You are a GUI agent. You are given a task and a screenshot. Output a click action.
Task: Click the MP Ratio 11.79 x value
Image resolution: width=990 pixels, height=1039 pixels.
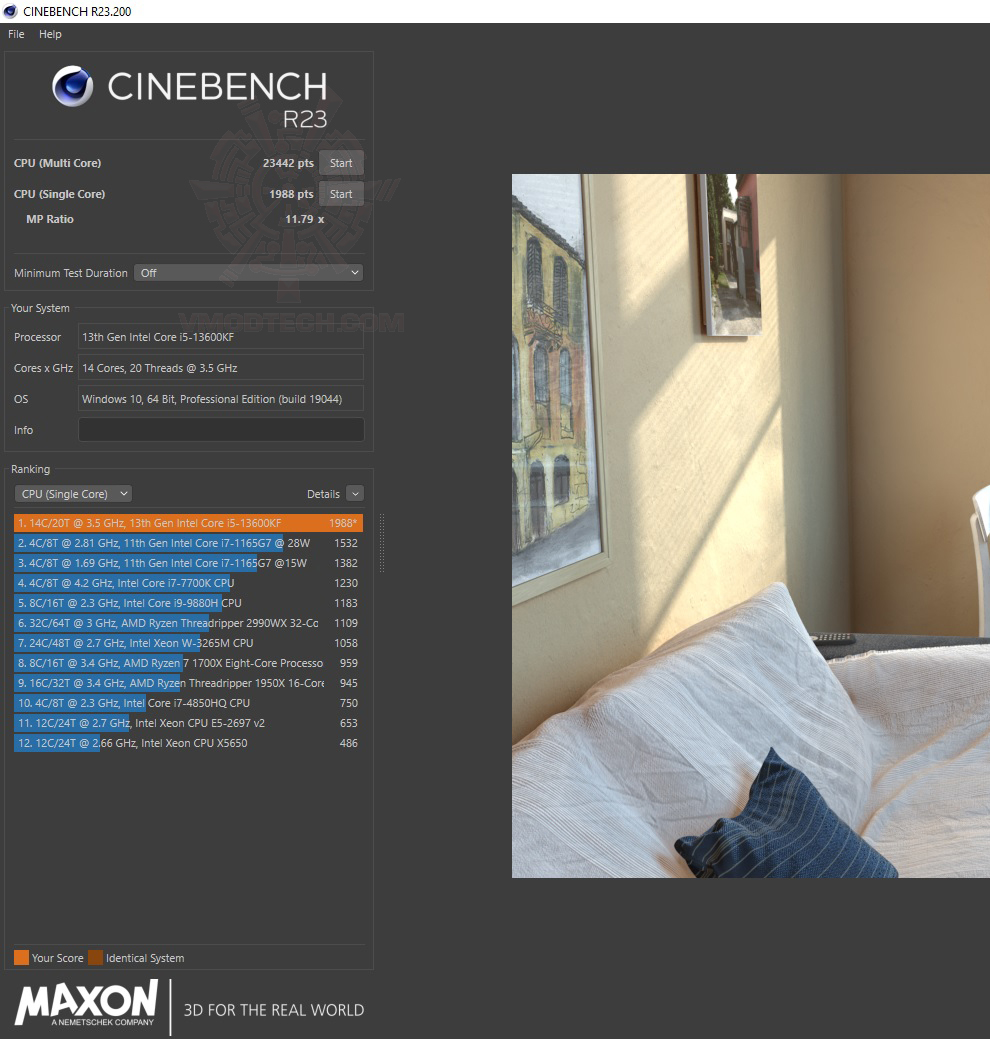[304, 219]
